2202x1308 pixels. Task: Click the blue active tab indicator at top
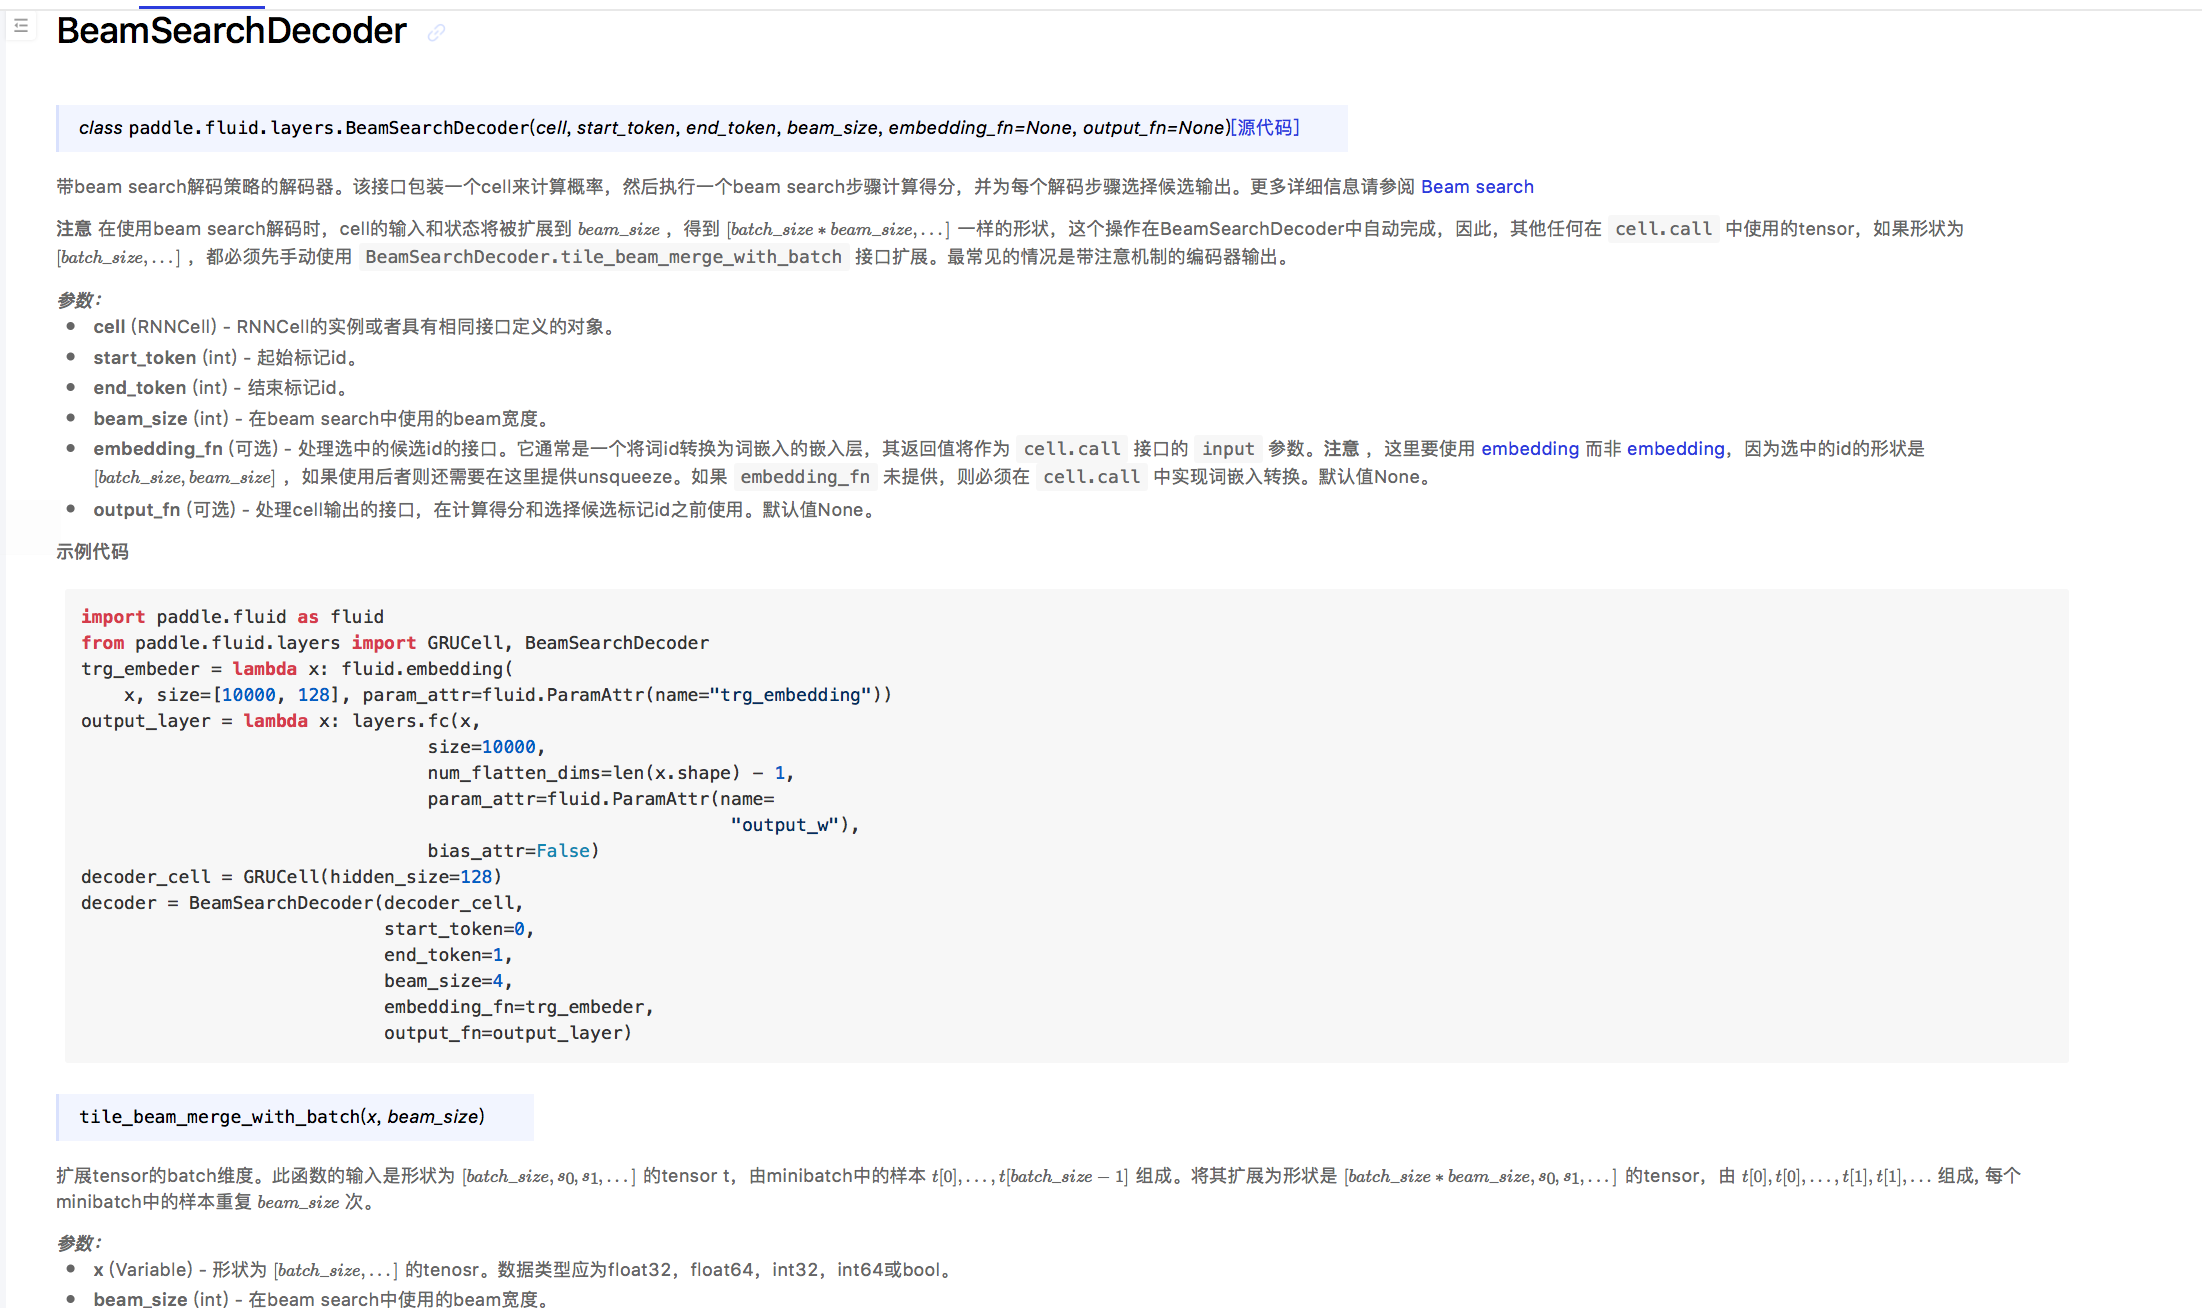click(201, 7)
